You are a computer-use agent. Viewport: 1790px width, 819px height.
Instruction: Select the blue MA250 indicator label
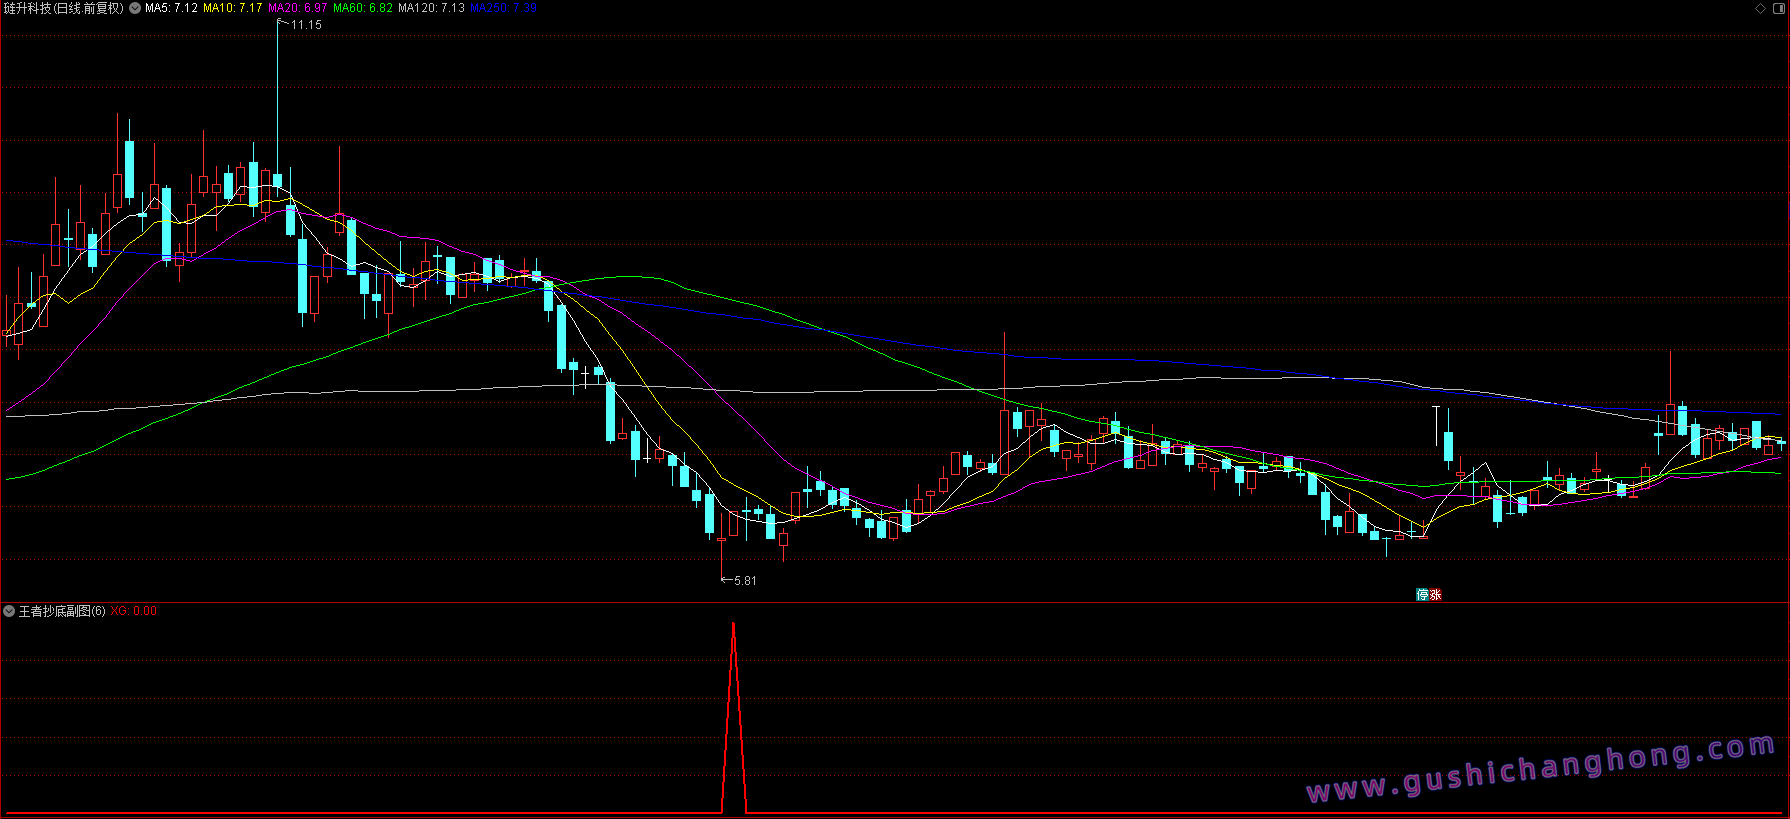503,8
